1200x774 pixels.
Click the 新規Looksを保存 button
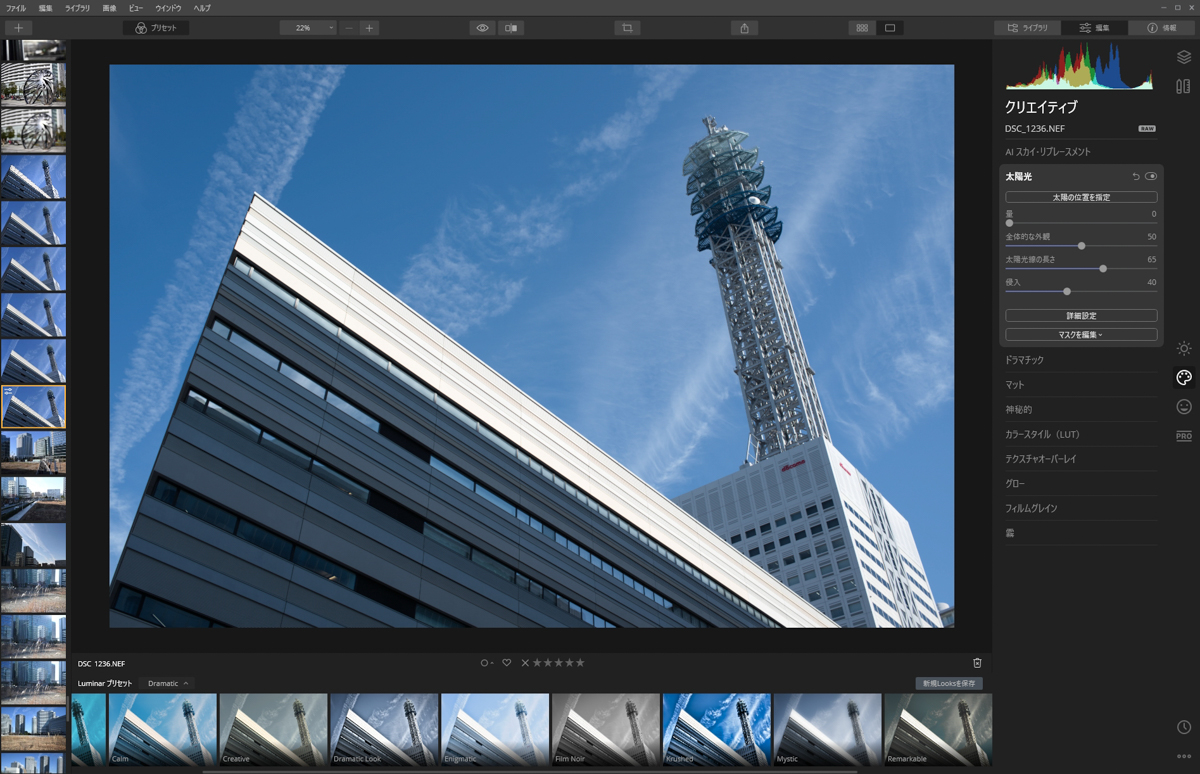click(x=949, y=684)
